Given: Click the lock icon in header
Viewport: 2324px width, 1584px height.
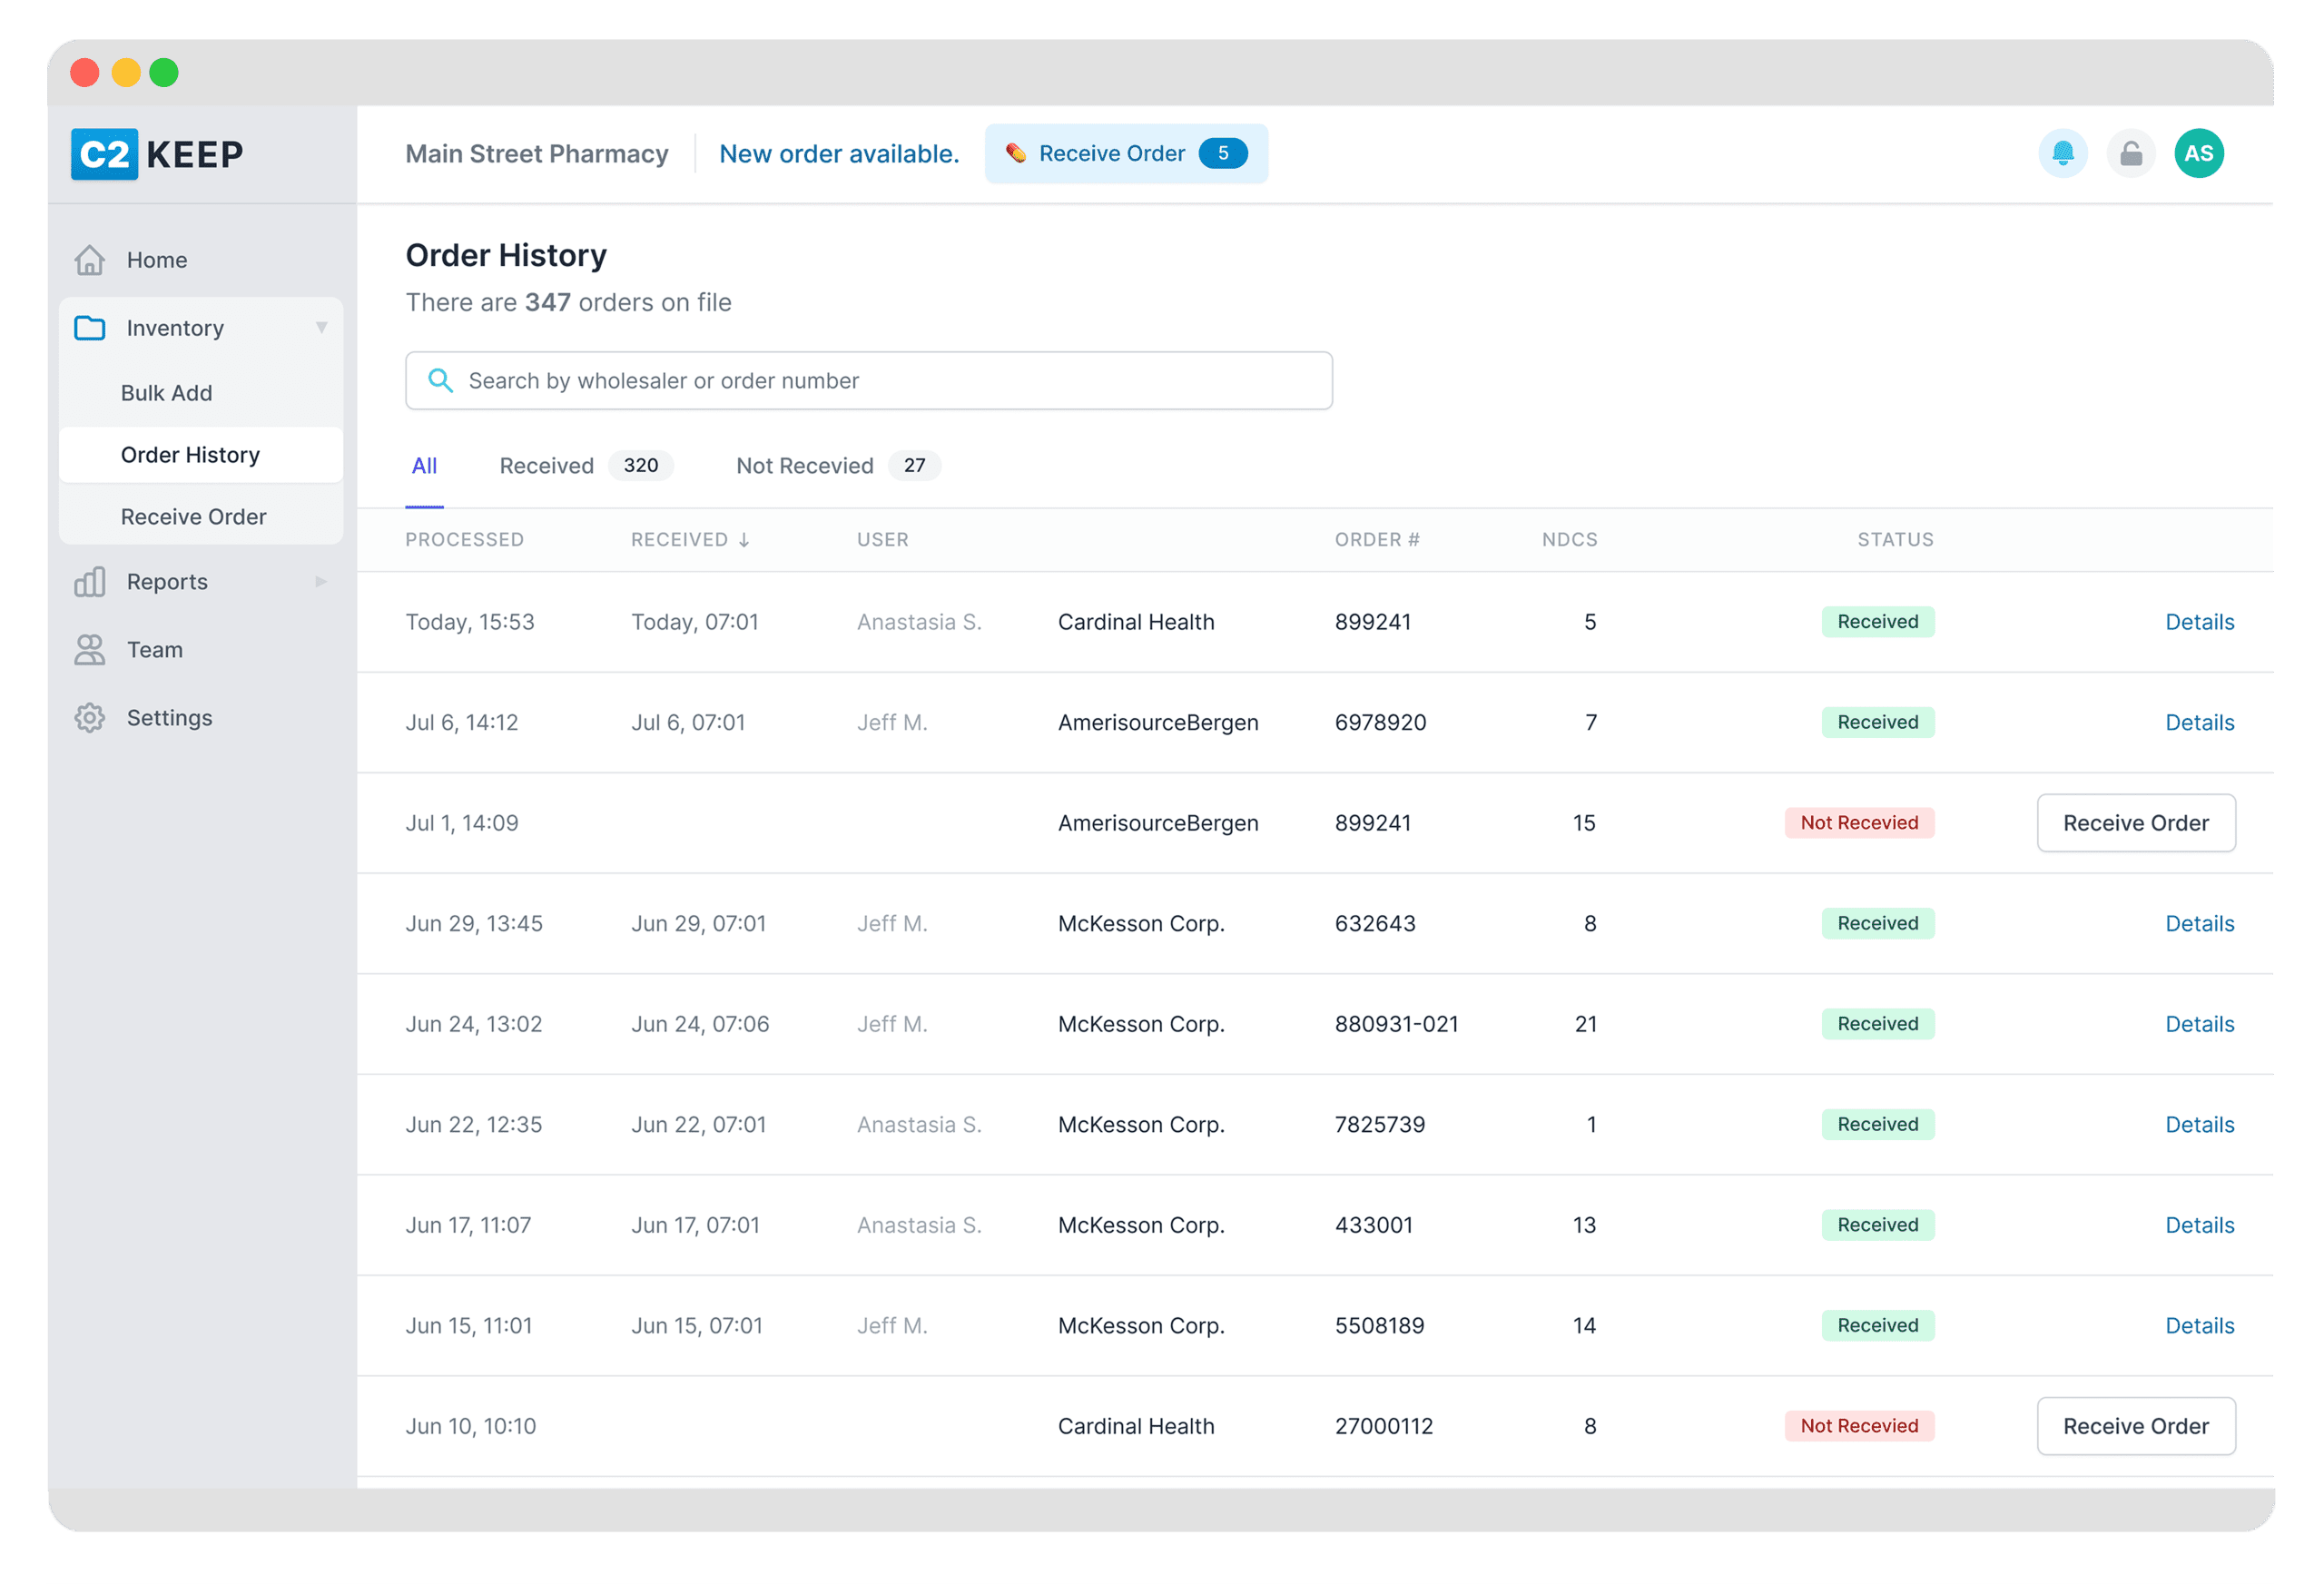Looking at the screenshot, I should point(2130,153).
